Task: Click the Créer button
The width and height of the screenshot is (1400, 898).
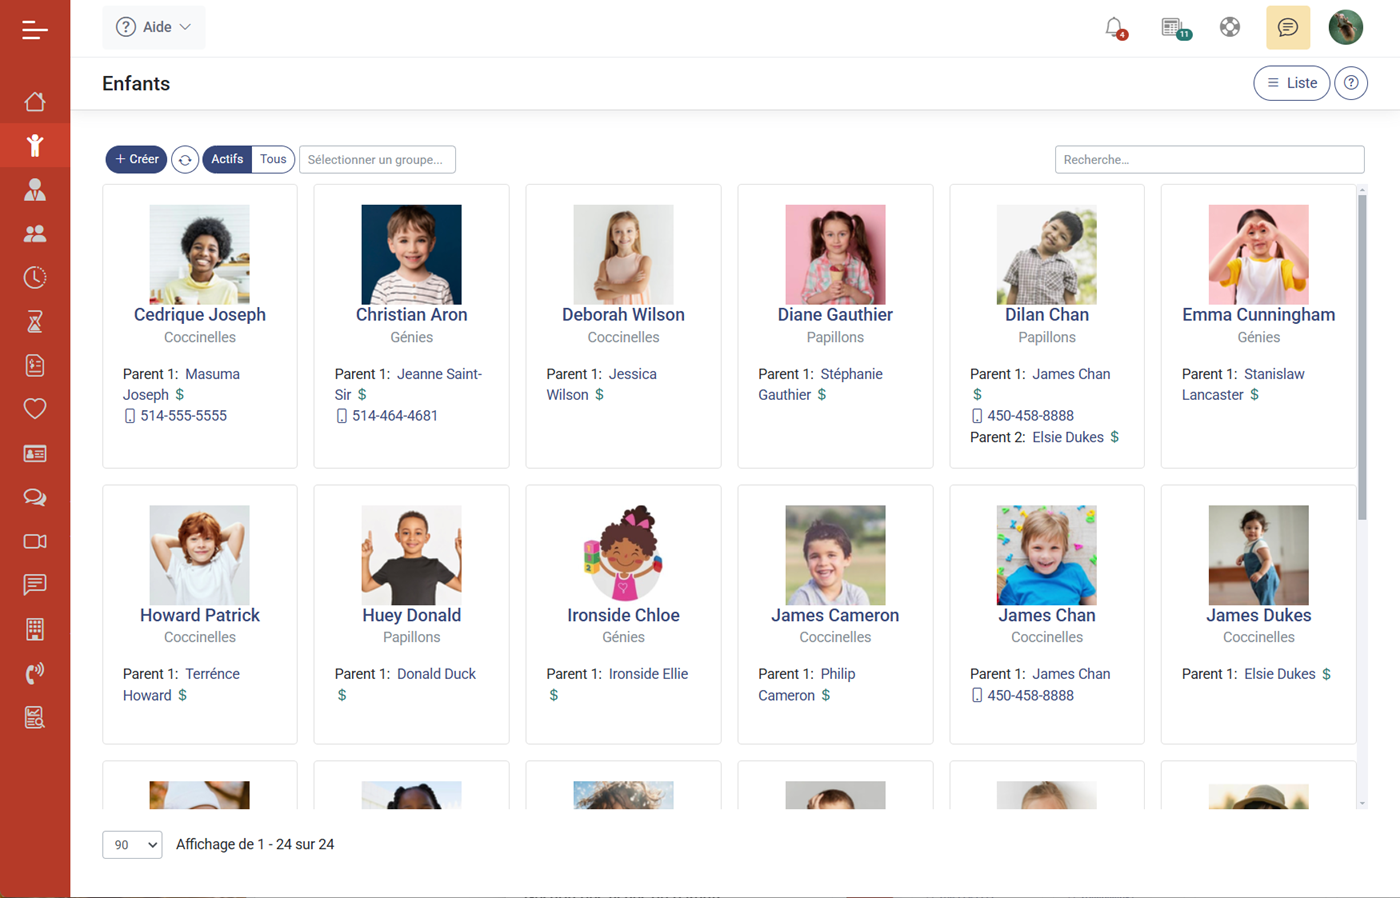Action: click(x=136, y=159)
